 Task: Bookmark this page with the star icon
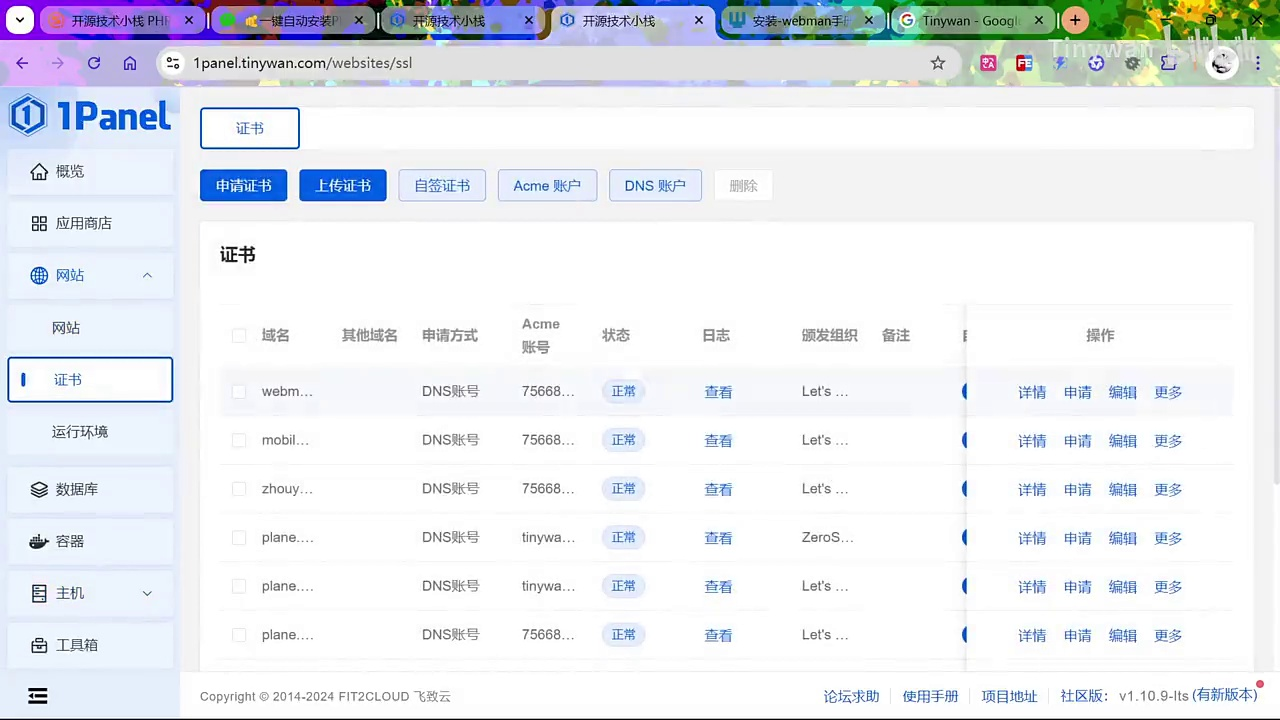coord(938,63)
